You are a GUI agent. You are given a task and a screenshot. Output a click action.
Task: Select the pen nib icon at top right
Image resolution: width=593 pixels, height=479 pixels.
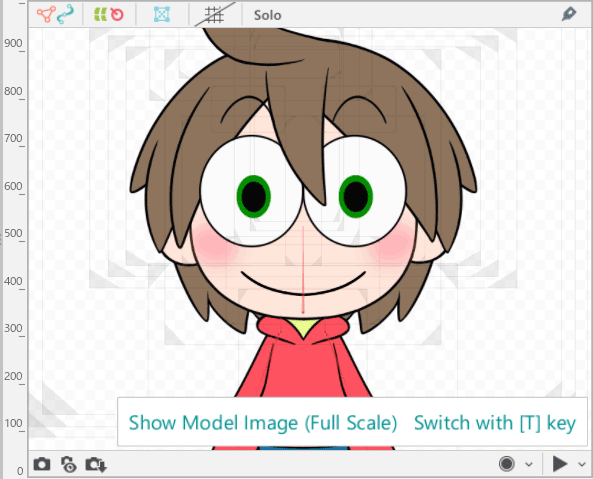point(569,14)
